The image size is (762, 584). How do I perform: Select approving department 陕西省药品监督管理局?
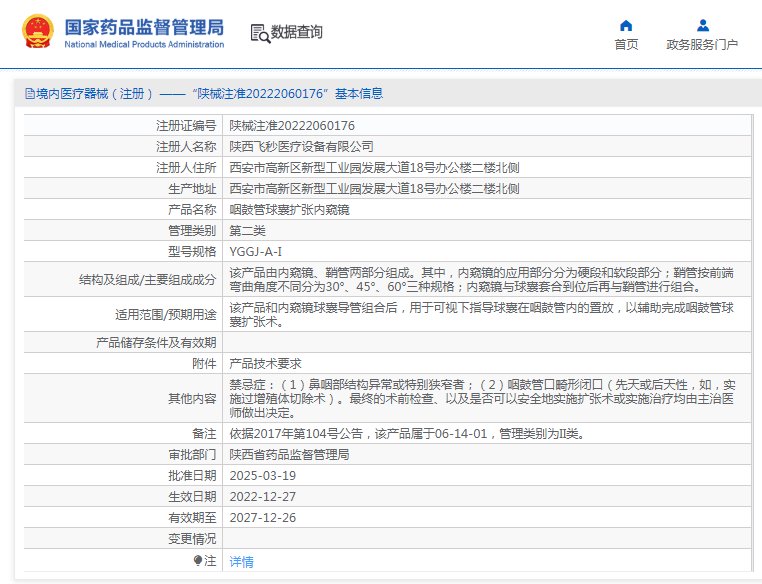289,454
